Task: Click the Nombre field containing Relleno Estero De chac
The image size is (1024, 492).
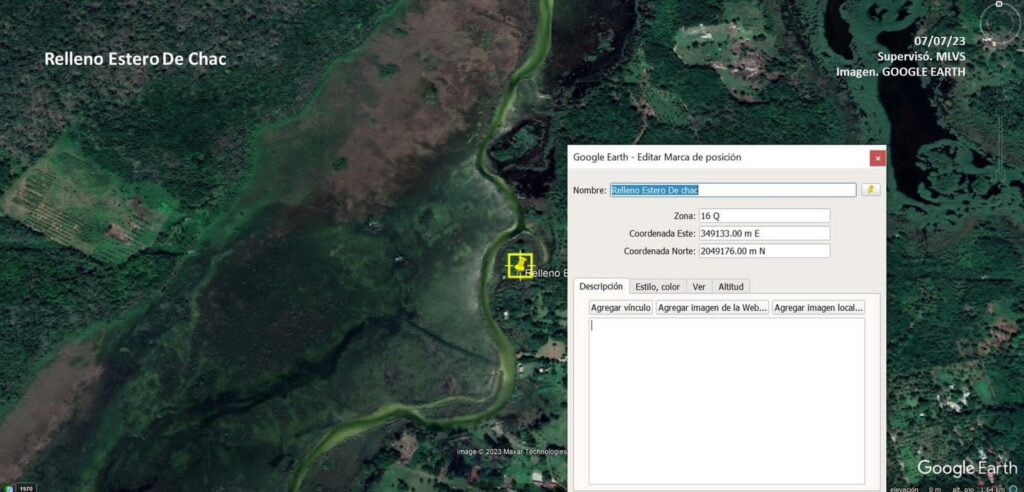Action: [733, 190]
